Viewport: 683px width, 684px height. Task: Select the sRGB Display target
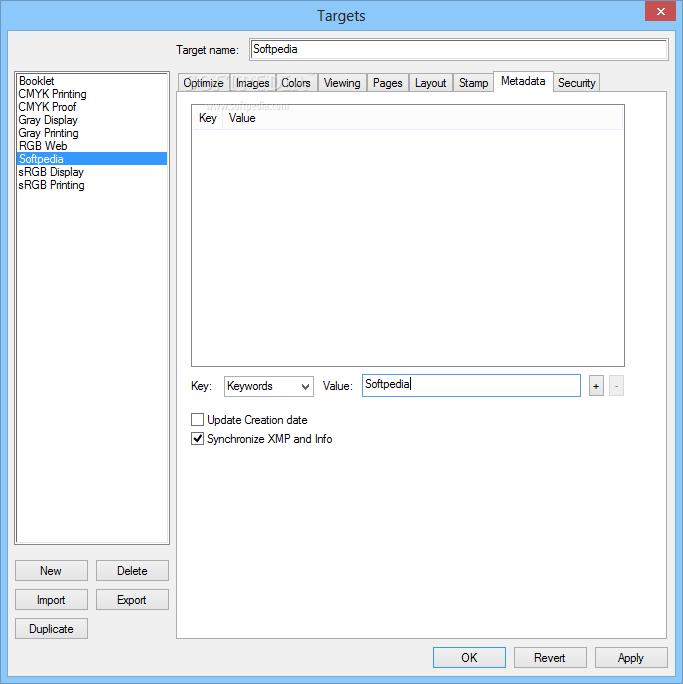92,172
